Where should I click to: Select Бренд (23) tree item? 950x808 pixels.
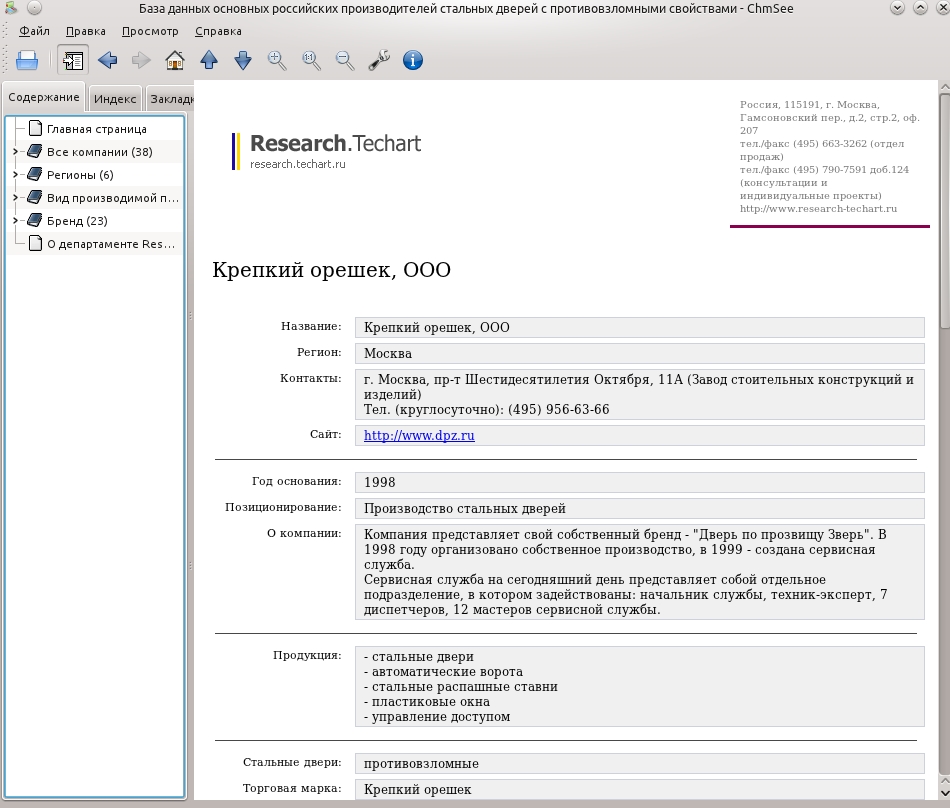point(78,221)
